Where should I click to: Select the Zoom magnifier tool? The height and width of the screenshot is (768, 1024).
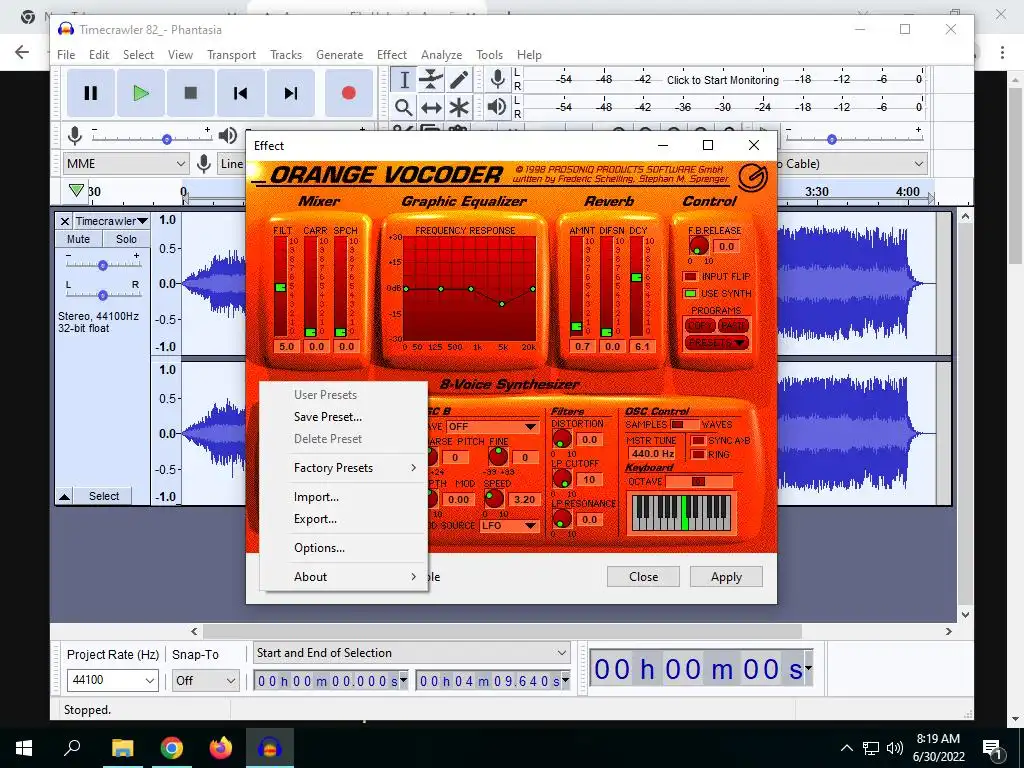pyautogui.click(x=404, y=107)
